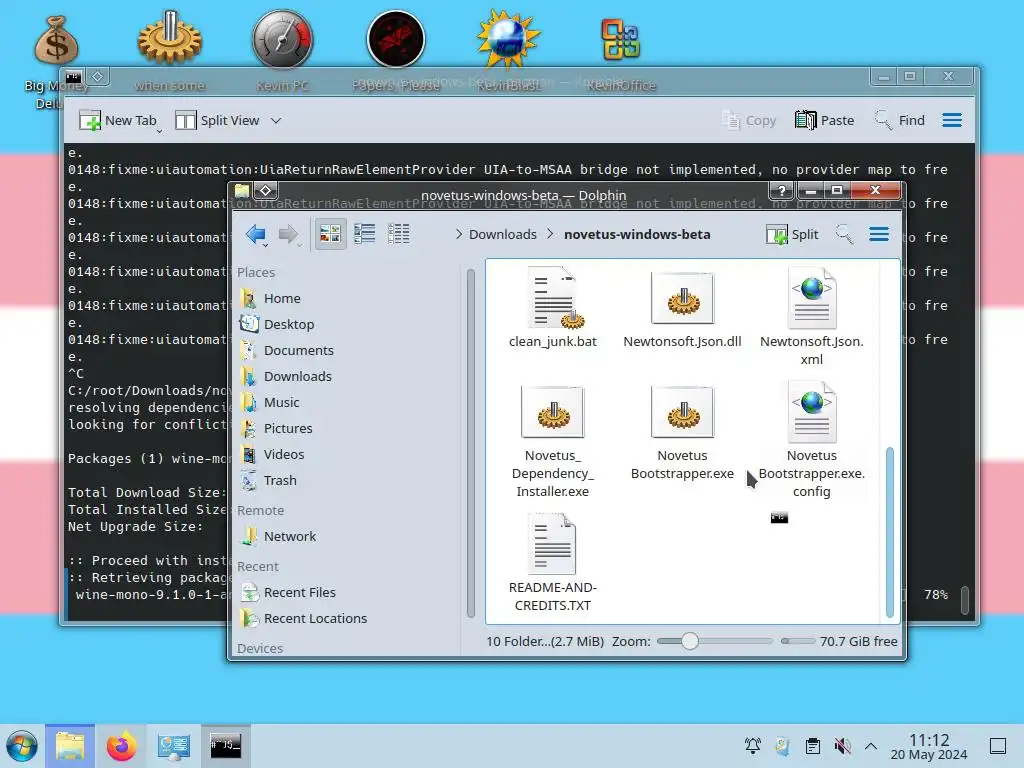Open Dolphin hamburger menu
This screenshot has width=1024, height=768.
[x=879, y=234]
